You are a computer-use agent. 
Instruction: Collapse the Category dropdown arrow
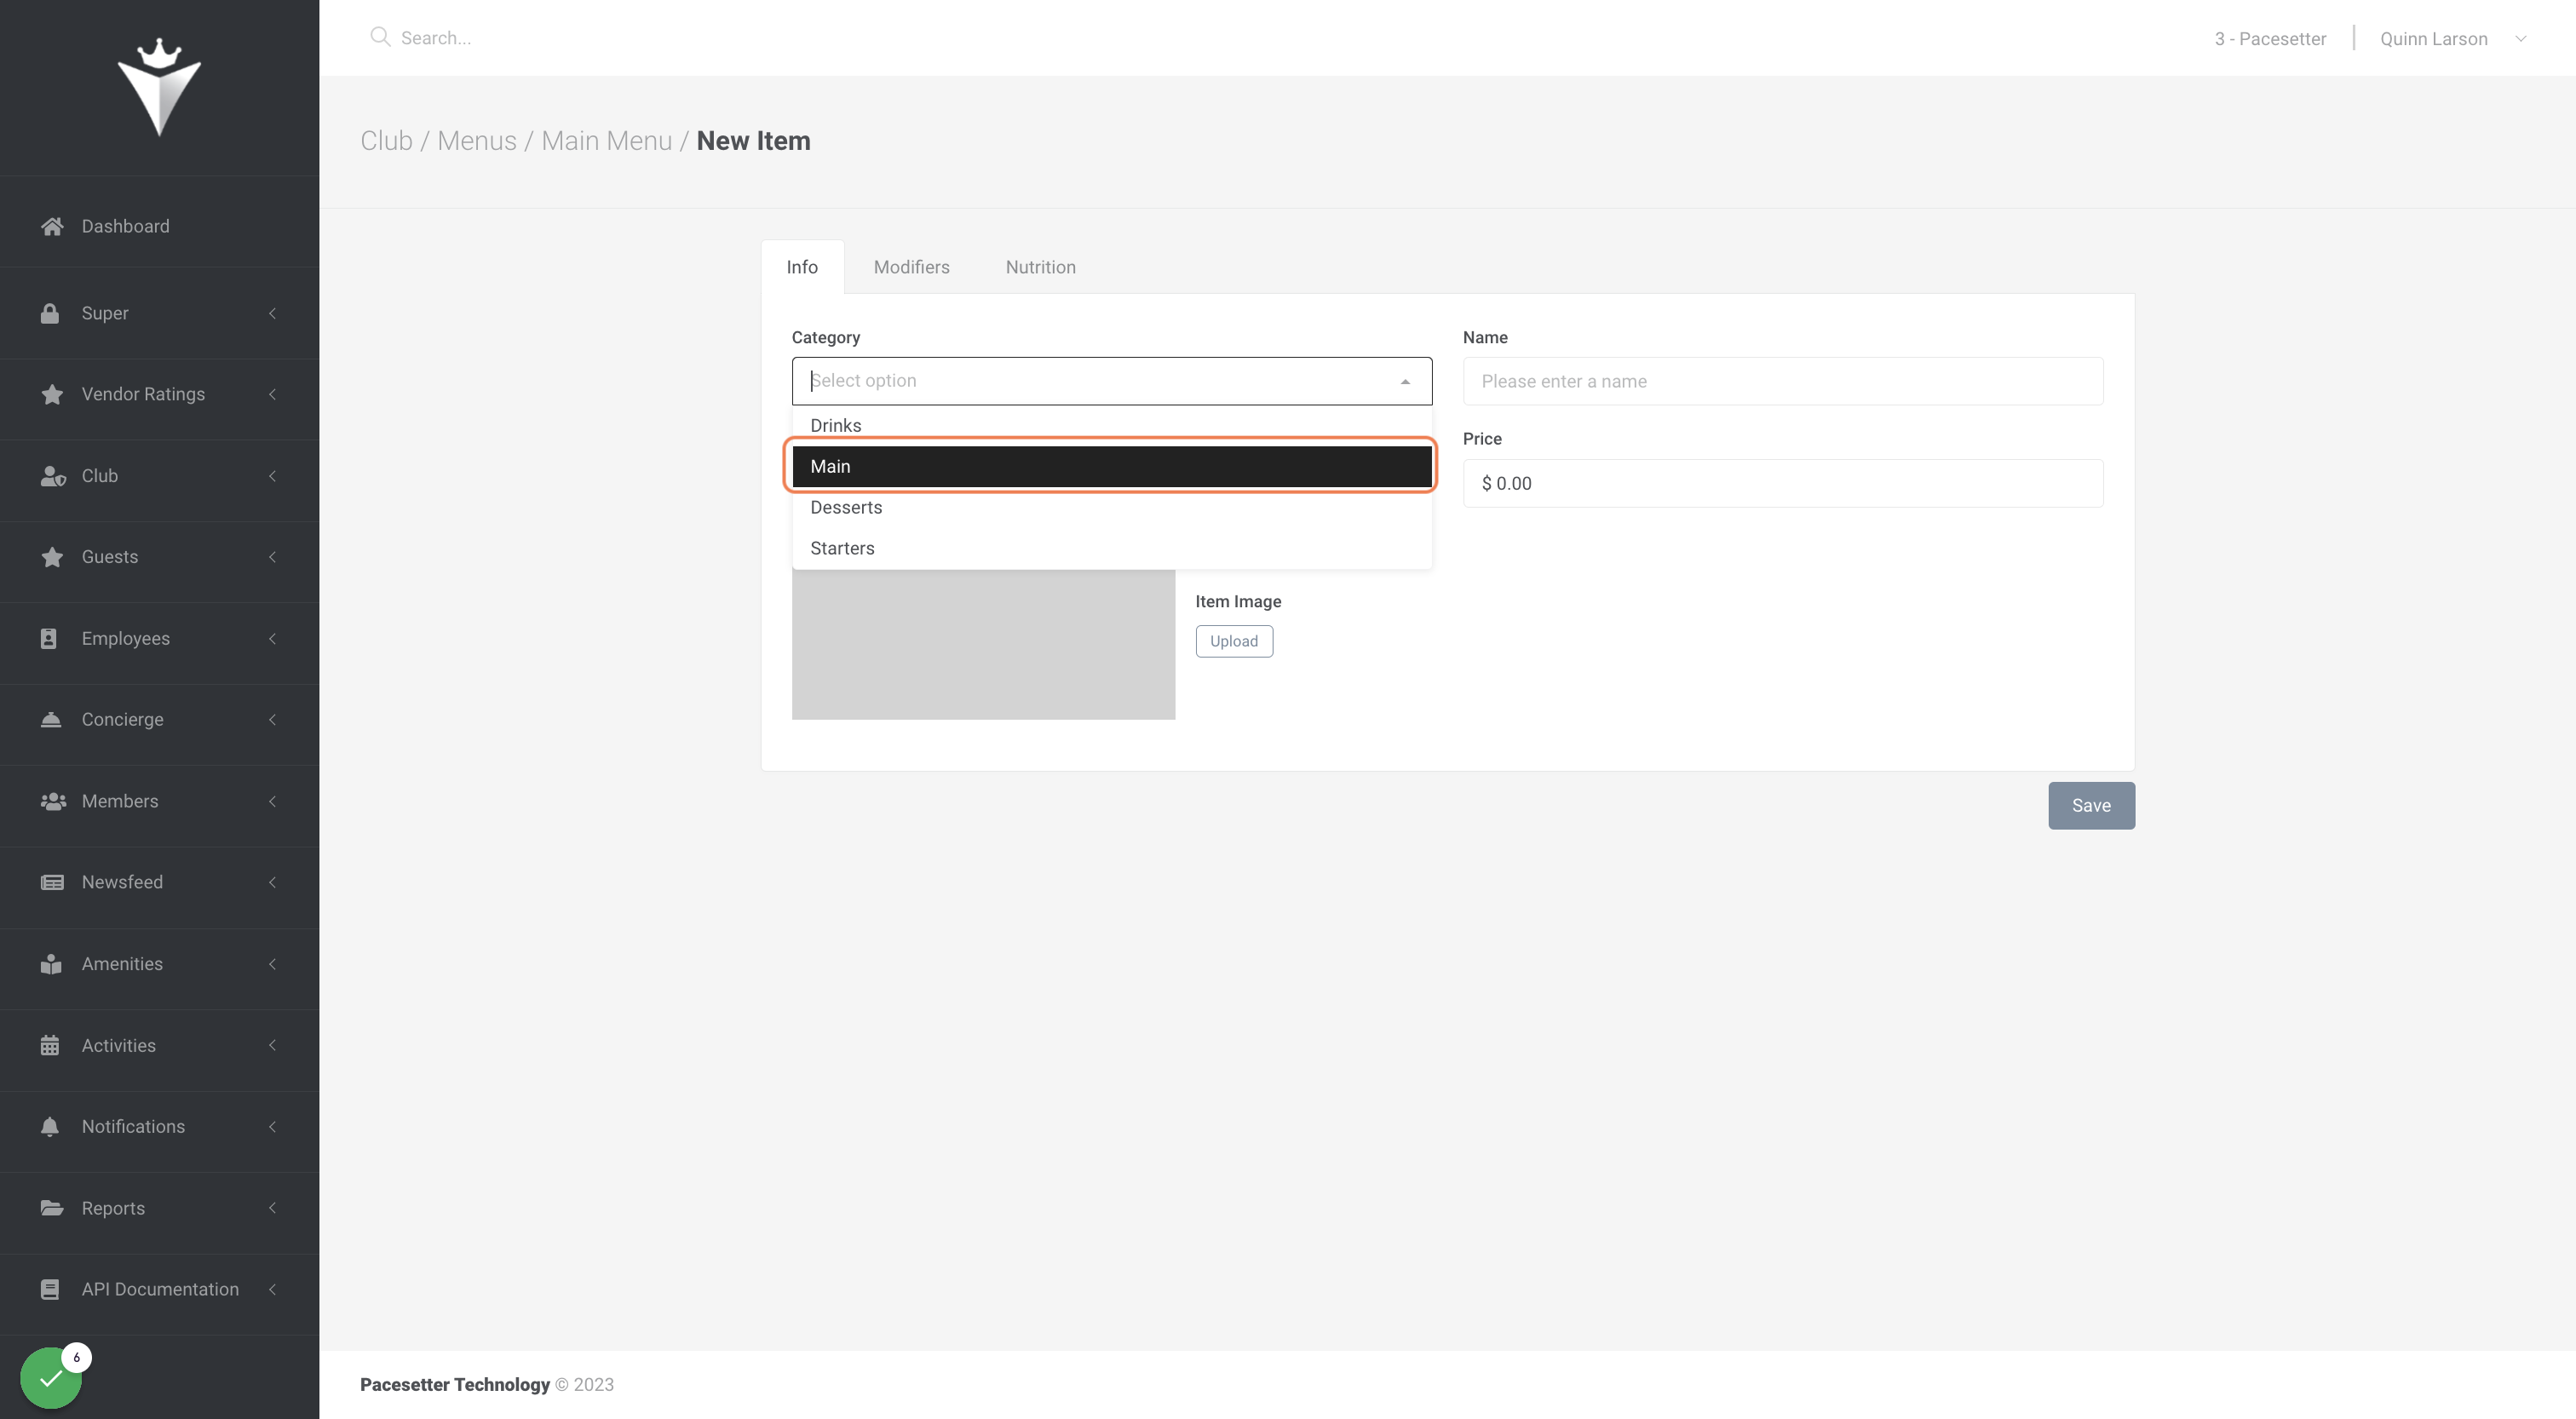coord(1405,382)
